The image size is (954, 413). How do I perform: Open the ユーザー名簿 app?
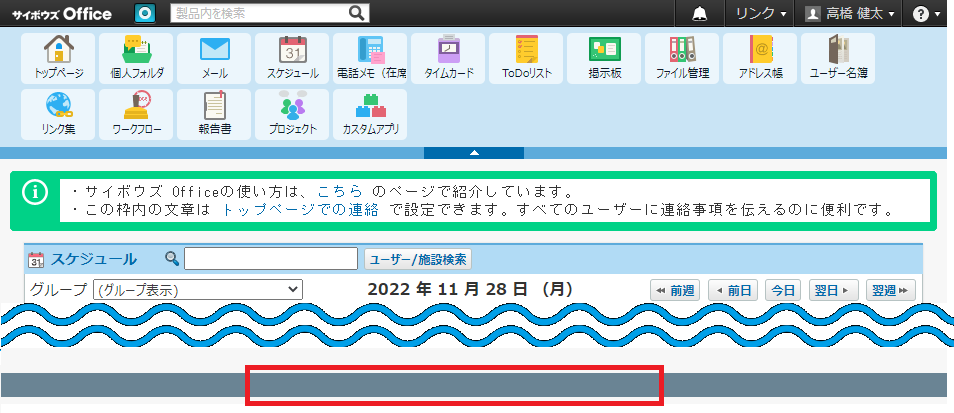coord(838,58)
